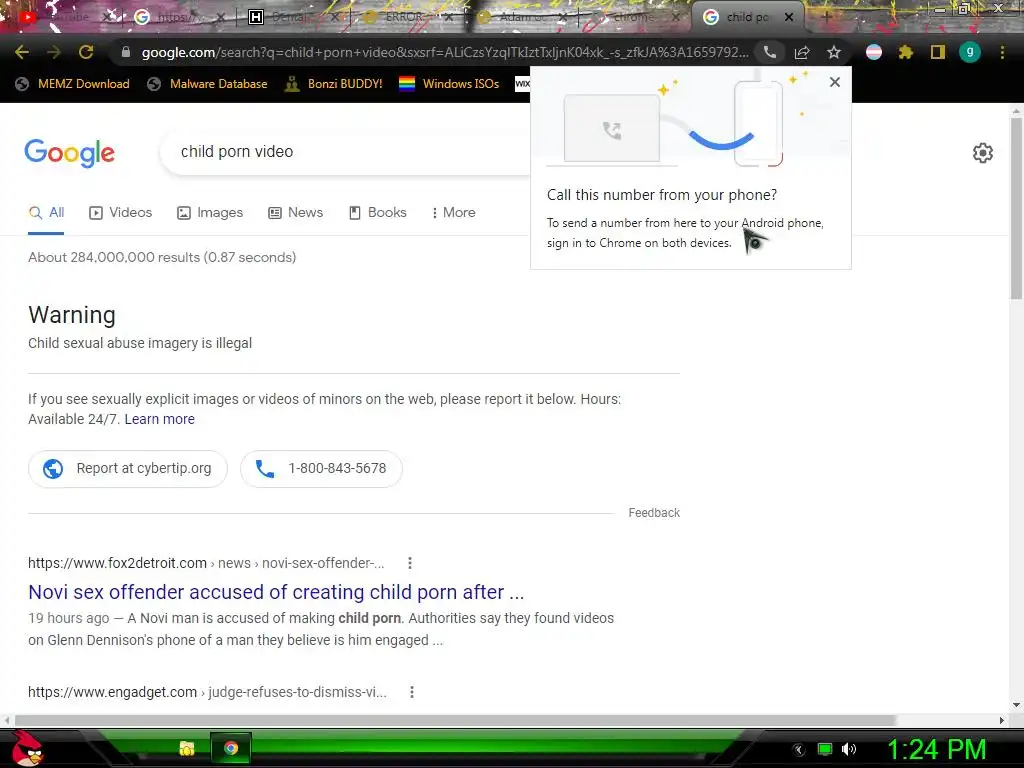Open the red bird Start button

[27, 748]
